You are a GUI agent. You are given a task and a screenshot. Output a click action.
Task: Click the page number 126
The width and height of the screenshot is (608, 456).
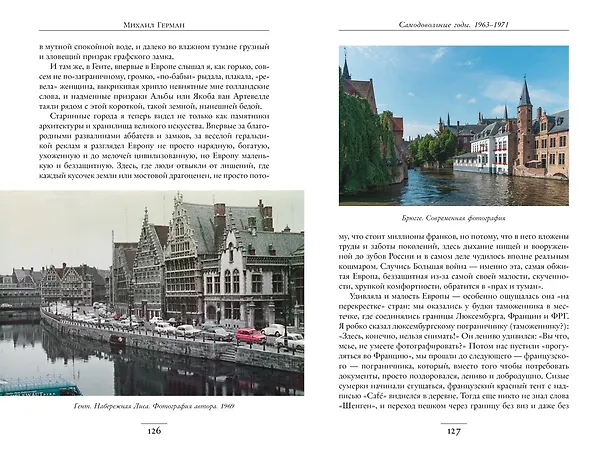pos(154,431)
